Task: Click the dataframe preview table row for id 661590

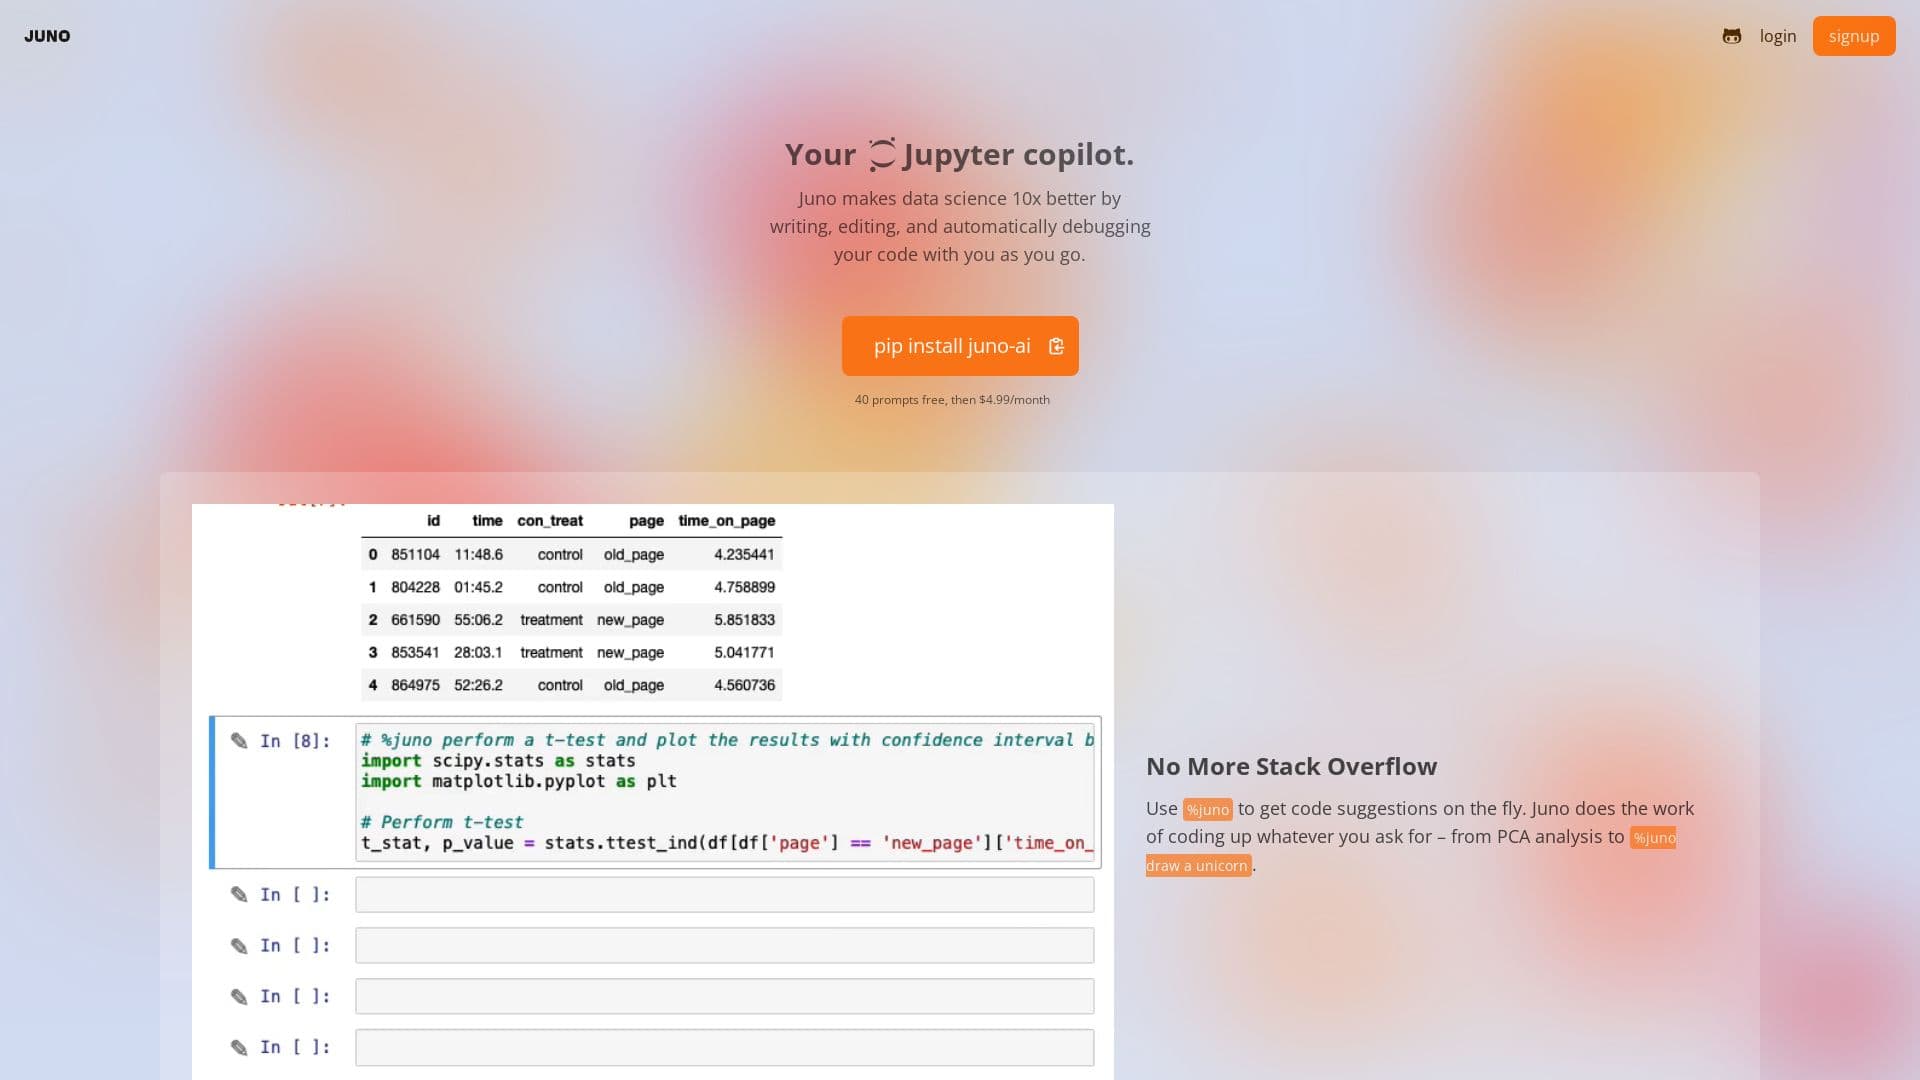Action: click(x=570, y=620)
